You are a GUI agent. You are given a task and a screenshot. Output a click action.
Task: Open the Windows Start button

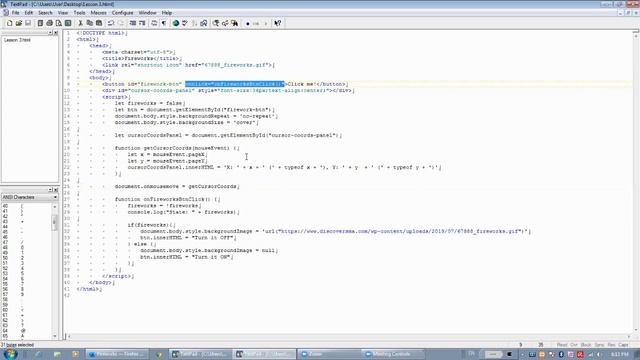pyautogui.click(x=10, y=354)
